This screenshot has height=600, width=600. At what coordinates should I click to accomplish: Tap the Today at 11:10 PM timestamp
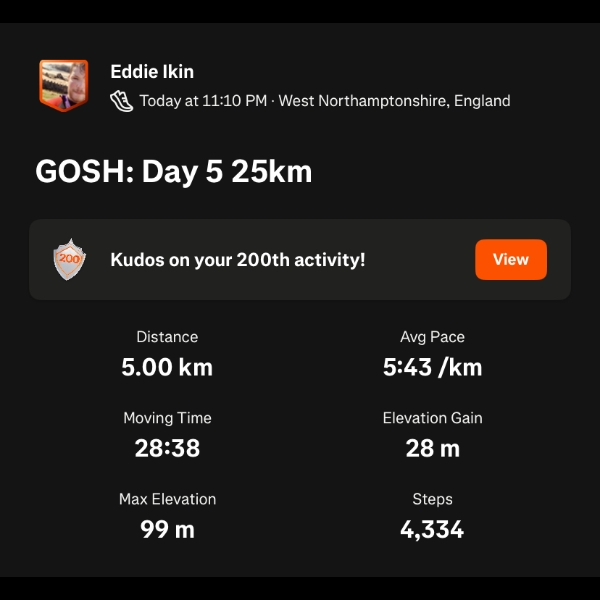(x=203, y=101)
